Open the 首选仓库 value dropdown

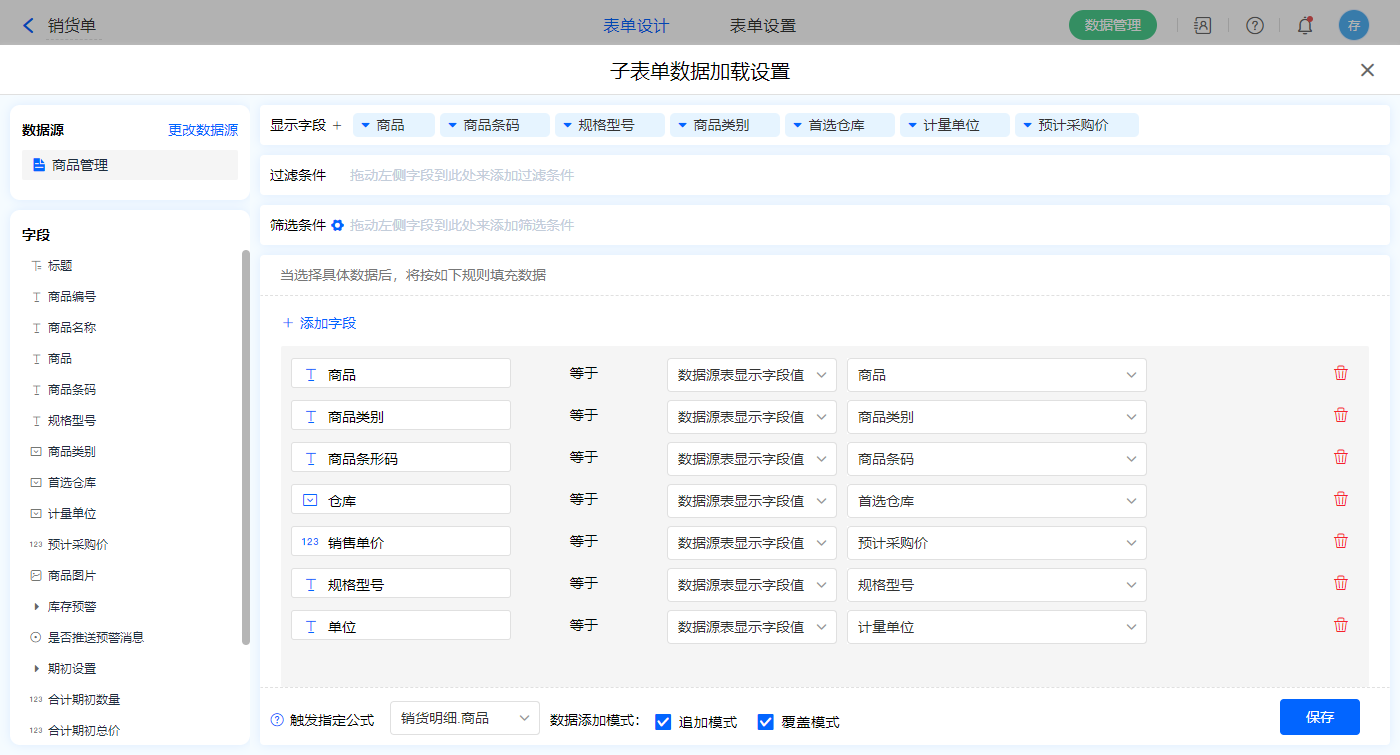click(995, 501)
